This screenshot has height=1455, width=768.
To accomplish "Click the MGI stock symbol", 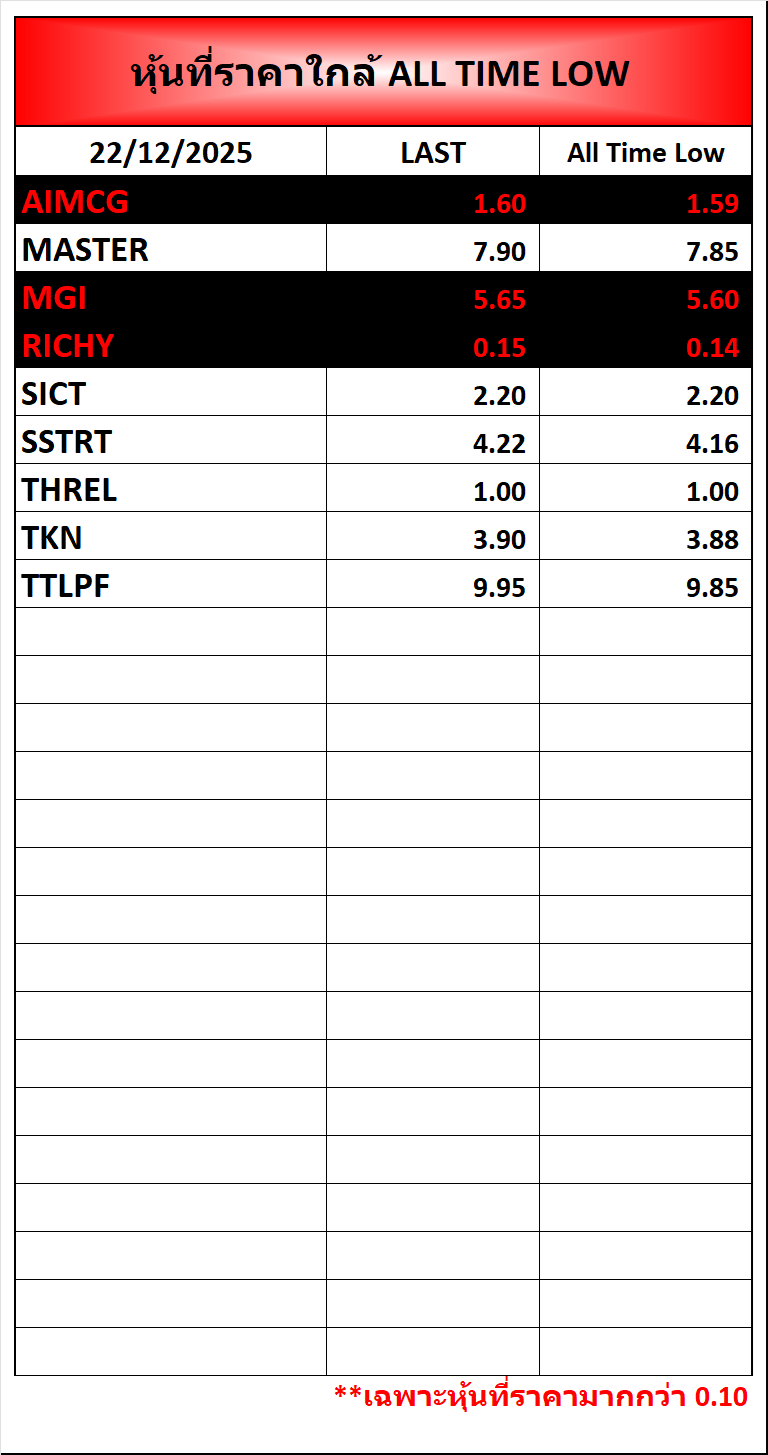I will click(x=55, y=298).
